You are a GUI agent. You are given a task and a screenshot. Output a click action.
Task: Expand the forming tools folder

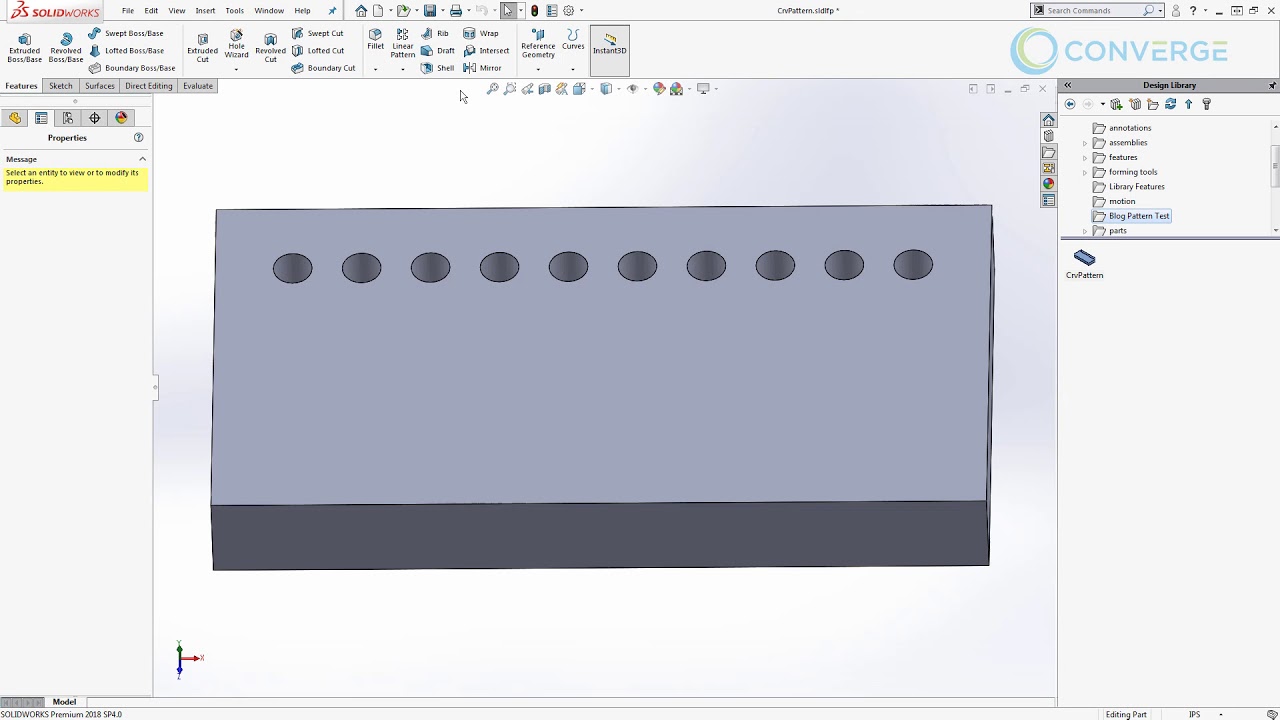[1085, 172]
